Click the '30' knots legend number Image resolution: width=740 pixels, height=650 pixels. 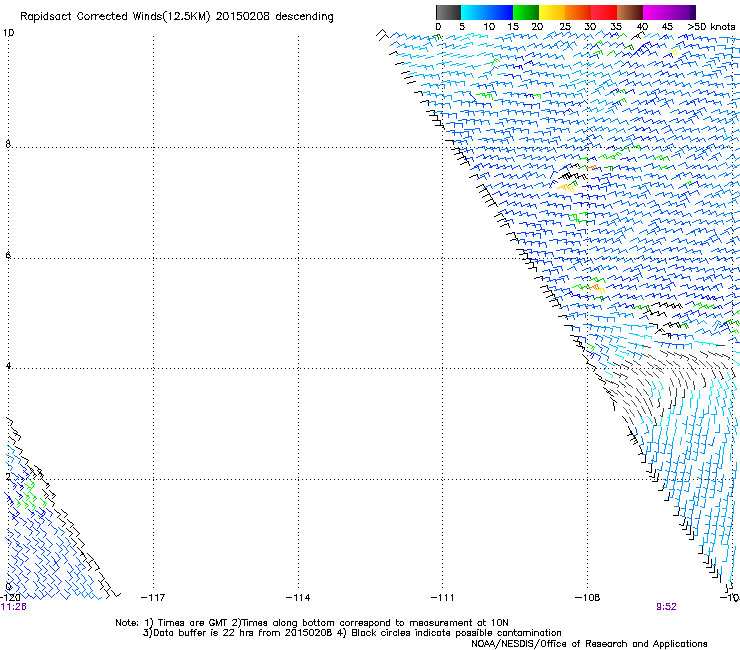coord(590,27)
